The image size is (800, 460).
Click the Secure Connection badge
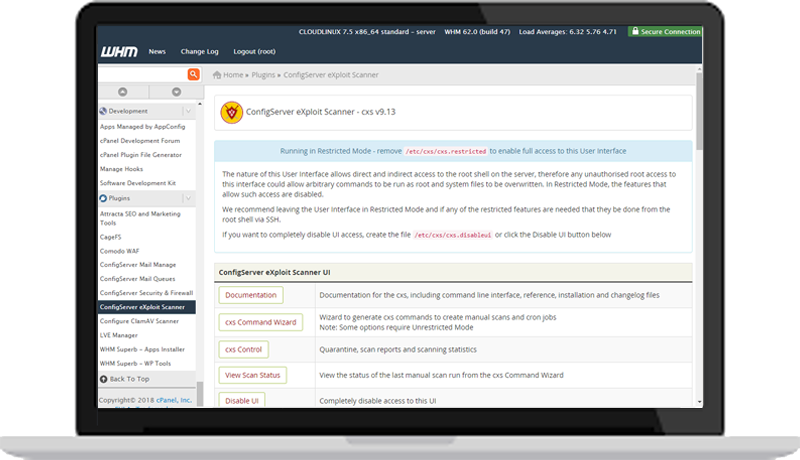665,32
